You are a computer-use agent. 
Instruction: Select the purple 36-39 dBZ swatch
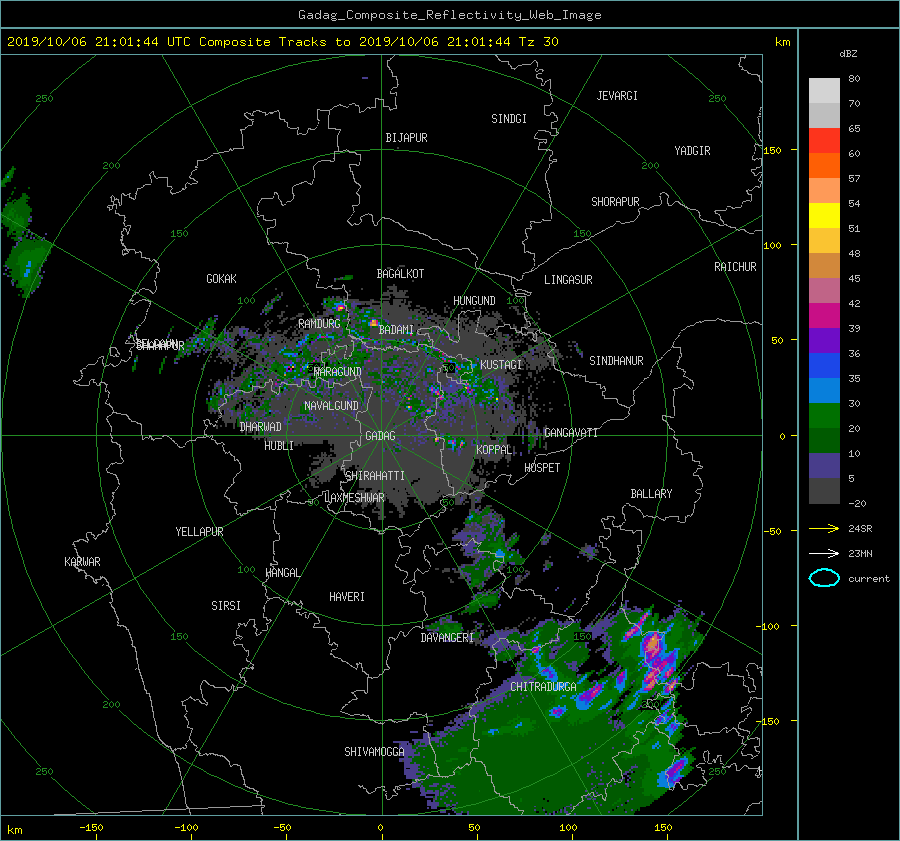pyautogui.click(x=824, y=341)
